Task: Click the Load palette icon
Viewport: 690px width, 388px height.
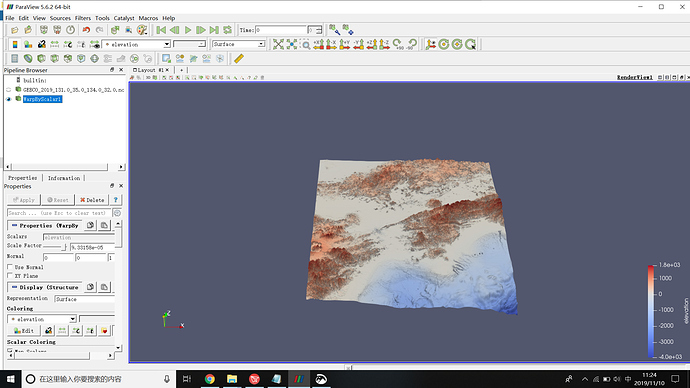Action: click(142, 30)
